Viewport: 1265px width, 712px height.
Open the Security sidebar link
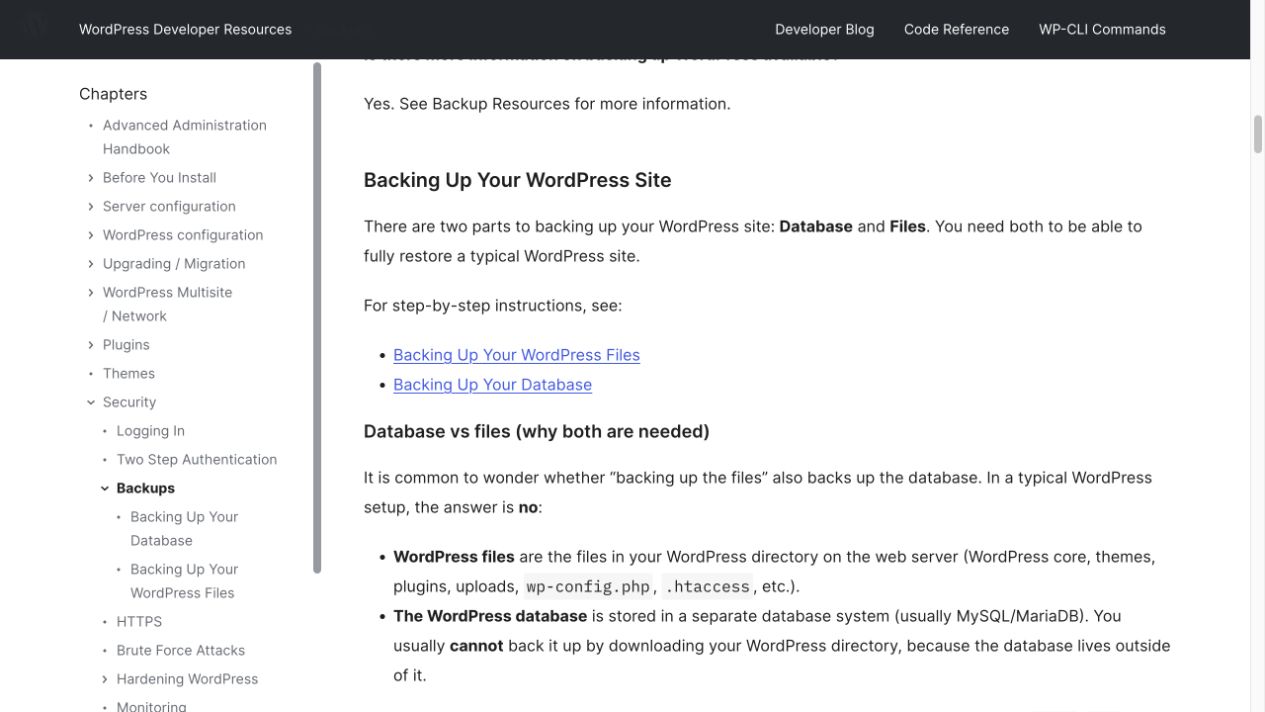coord(129,402)
